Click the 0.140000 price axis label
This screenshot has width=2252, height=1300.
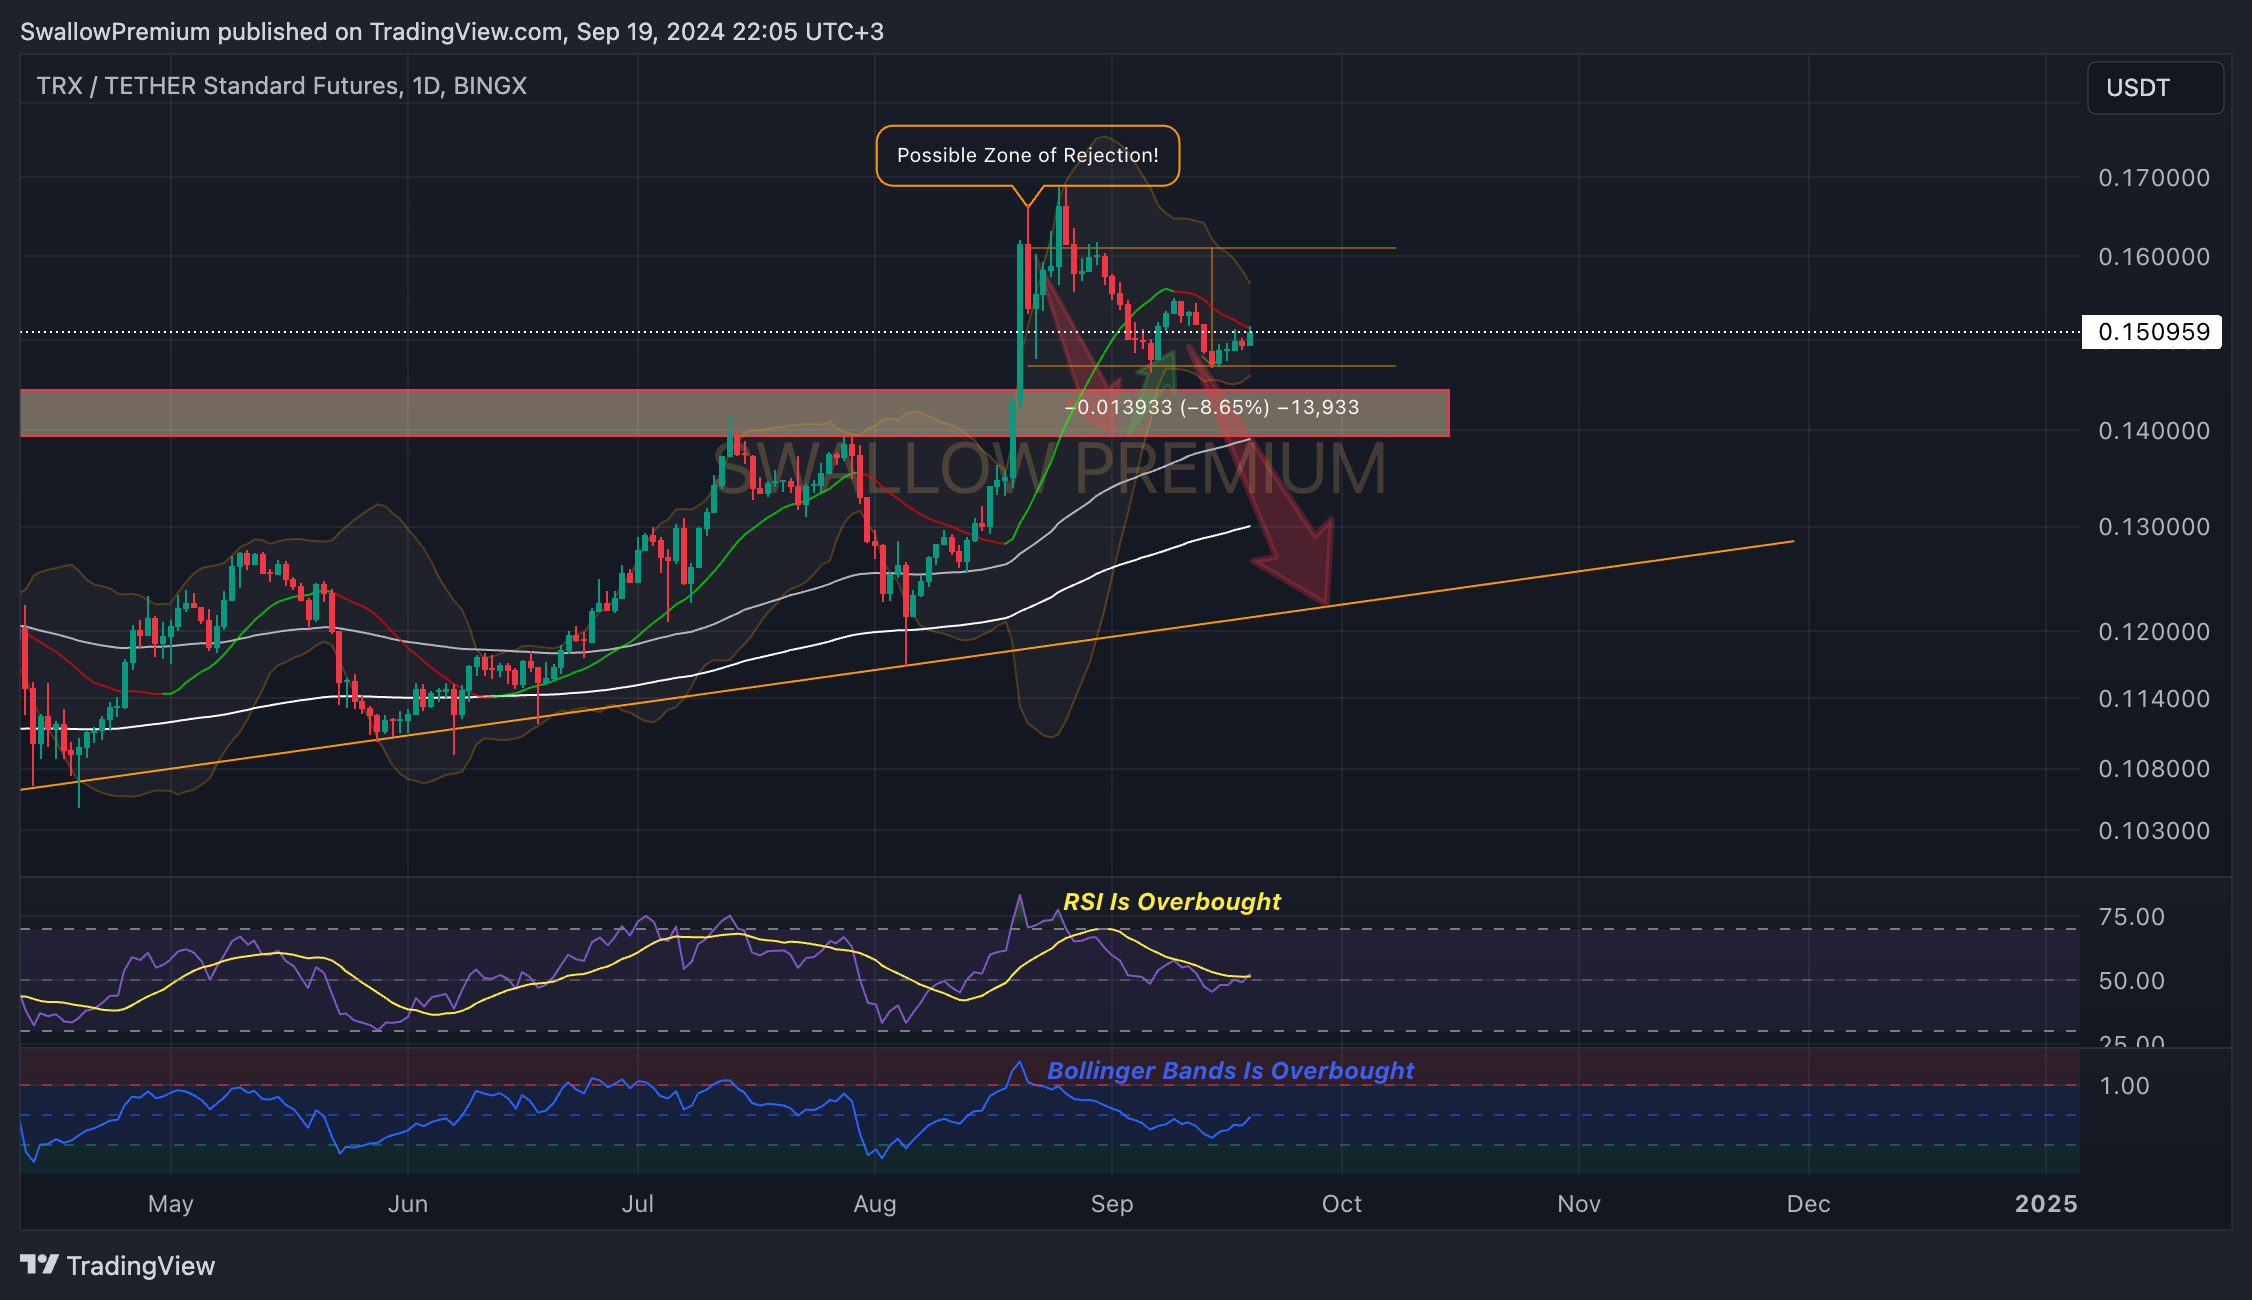(2154, 431)
